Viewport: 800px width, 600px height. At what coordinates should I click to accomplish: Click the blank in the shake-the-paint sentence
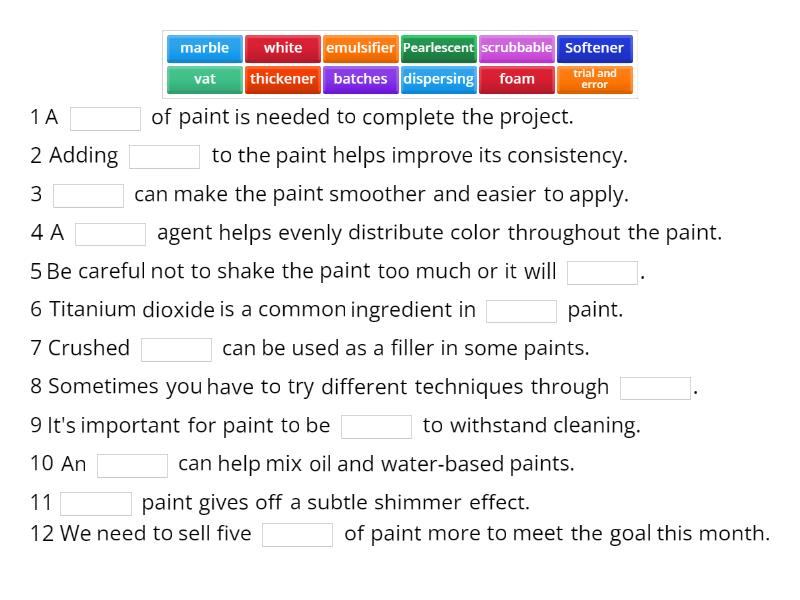(602, 272)
